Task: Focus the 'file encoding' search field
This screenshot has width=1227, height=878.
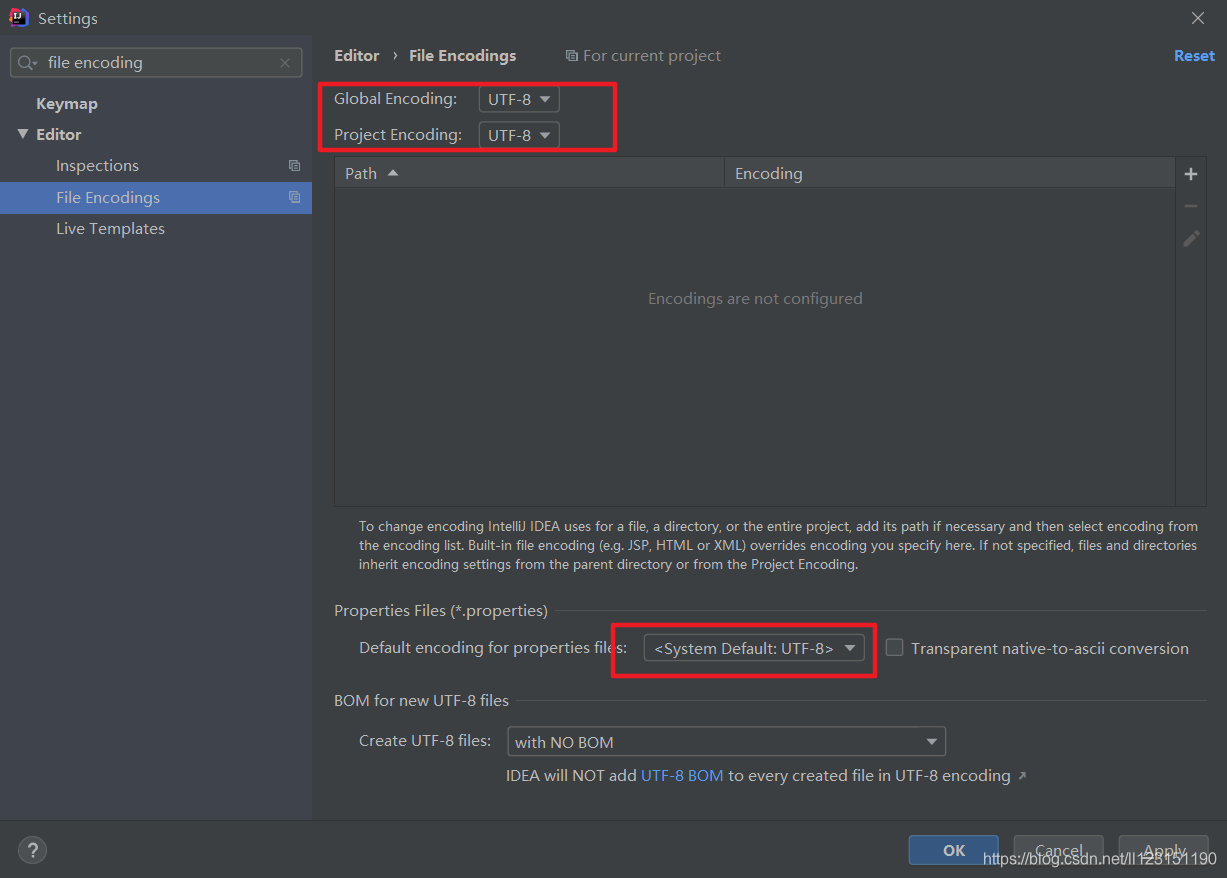Action: [x=156, y=63]
